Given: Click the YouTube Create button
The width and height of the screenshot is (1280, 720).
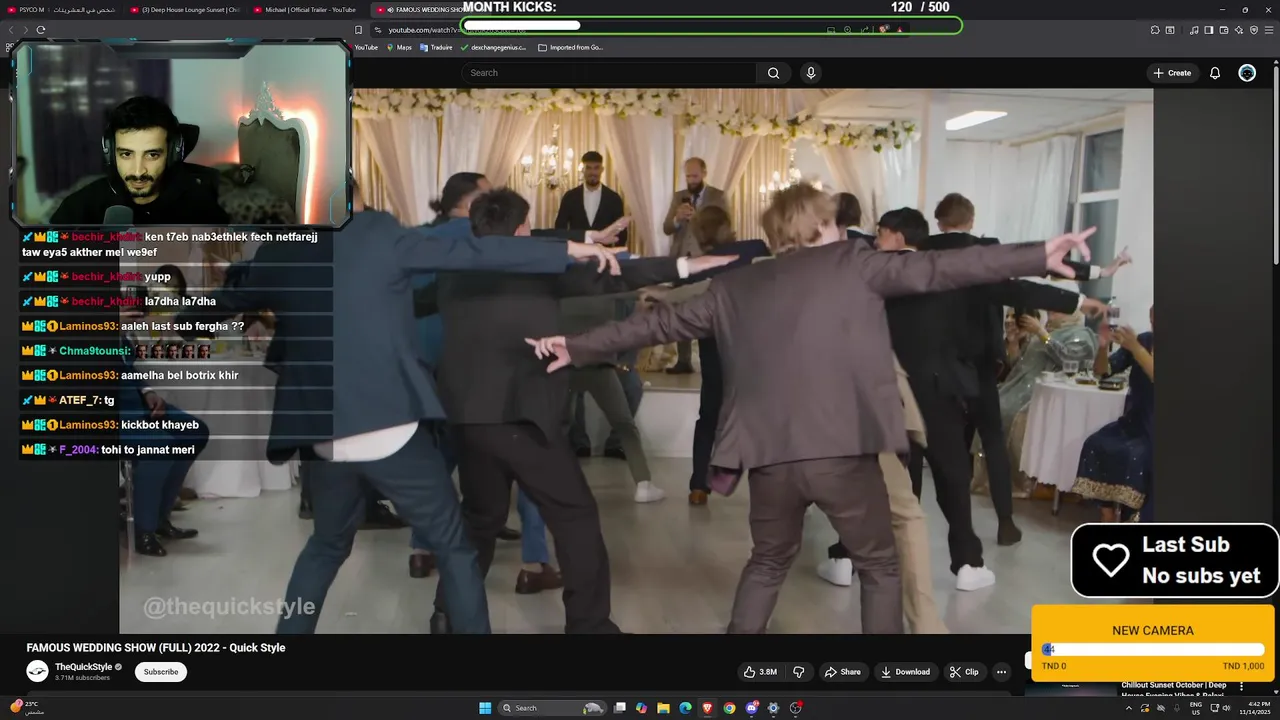Looking at the screenshot, I should point(1172,73).
